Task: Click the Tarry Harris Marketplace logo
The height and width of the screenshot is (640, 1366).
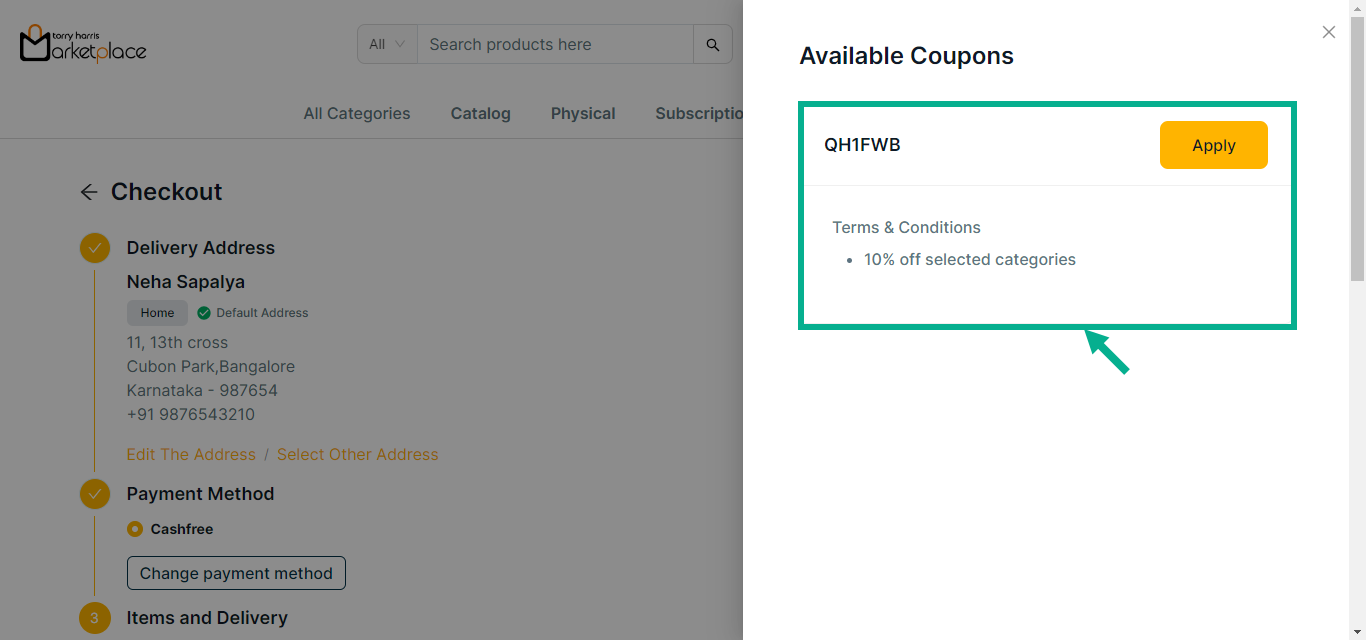Action: (83, 44)
